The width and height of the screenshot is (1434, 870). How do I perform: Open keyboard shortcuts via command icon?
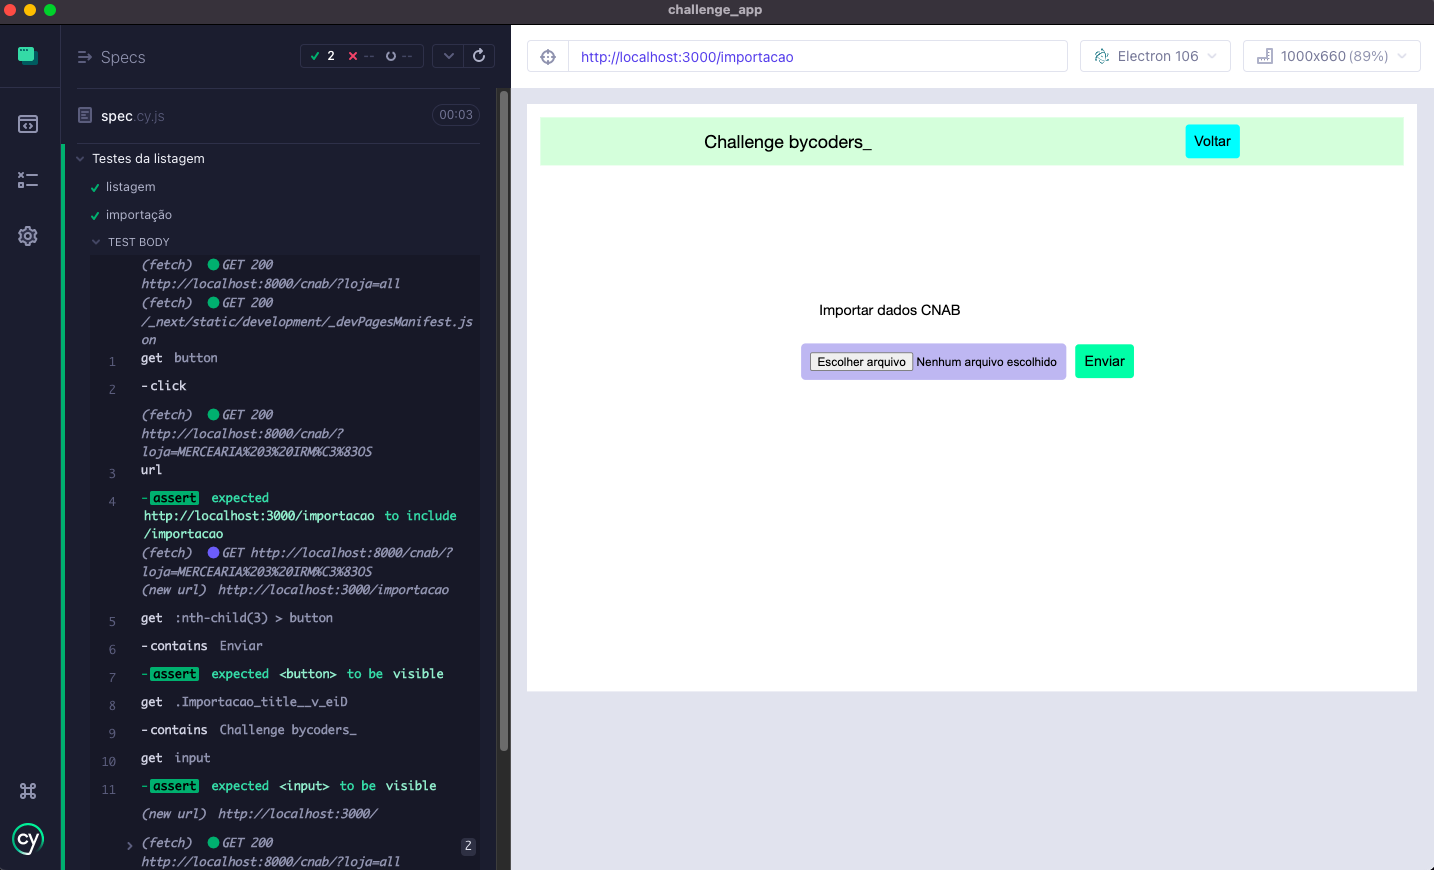coord(28,791)
